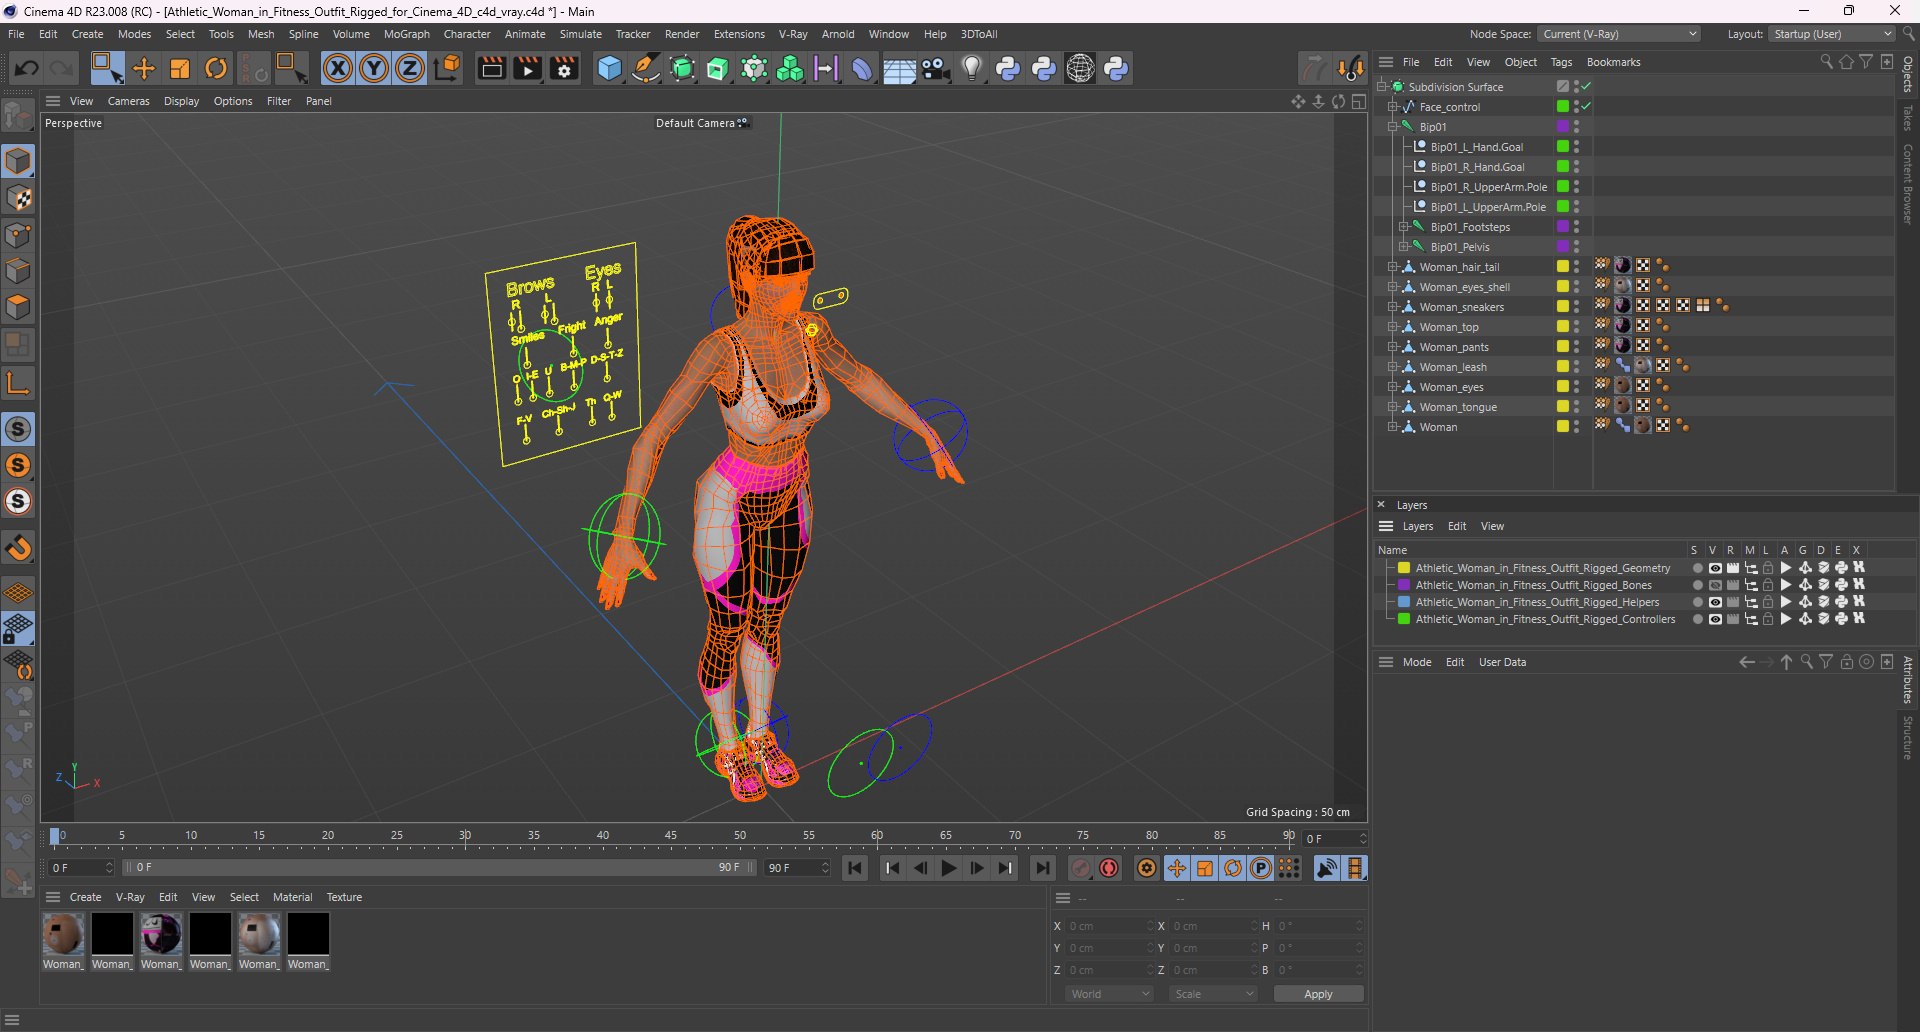
Task: Open Material manager Texture menu
Action: (344, 897)
